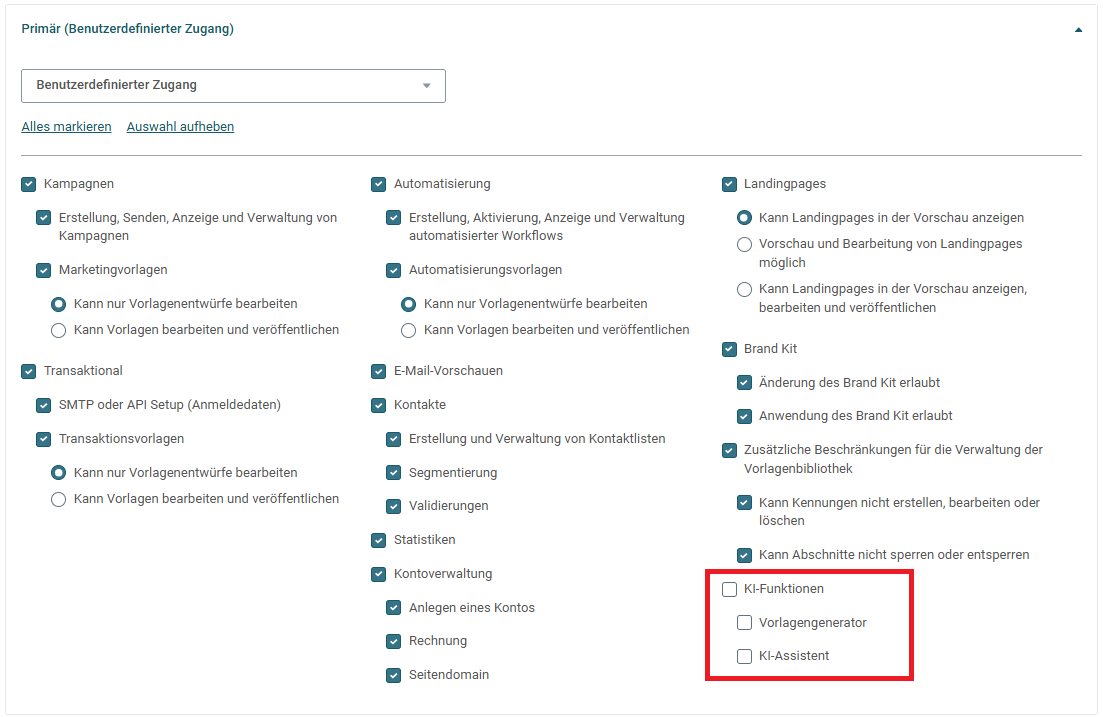Uncheck the Kampagnen checkbox

[29, 184]
